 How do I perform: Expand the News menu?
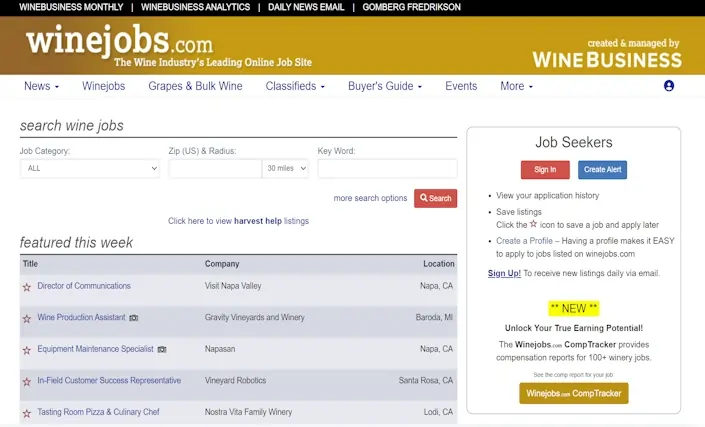click(41, 86)
